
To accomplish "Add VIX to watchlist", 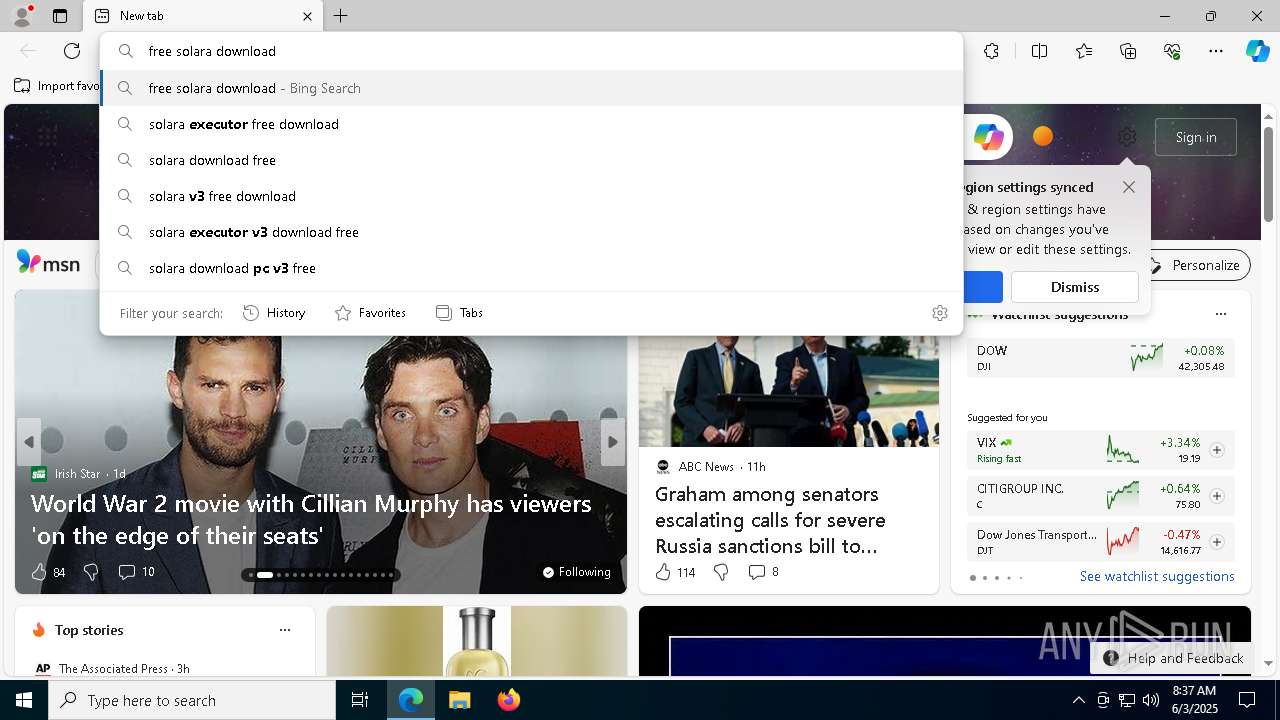I will pyautogui.click(x=1217, y=450).
